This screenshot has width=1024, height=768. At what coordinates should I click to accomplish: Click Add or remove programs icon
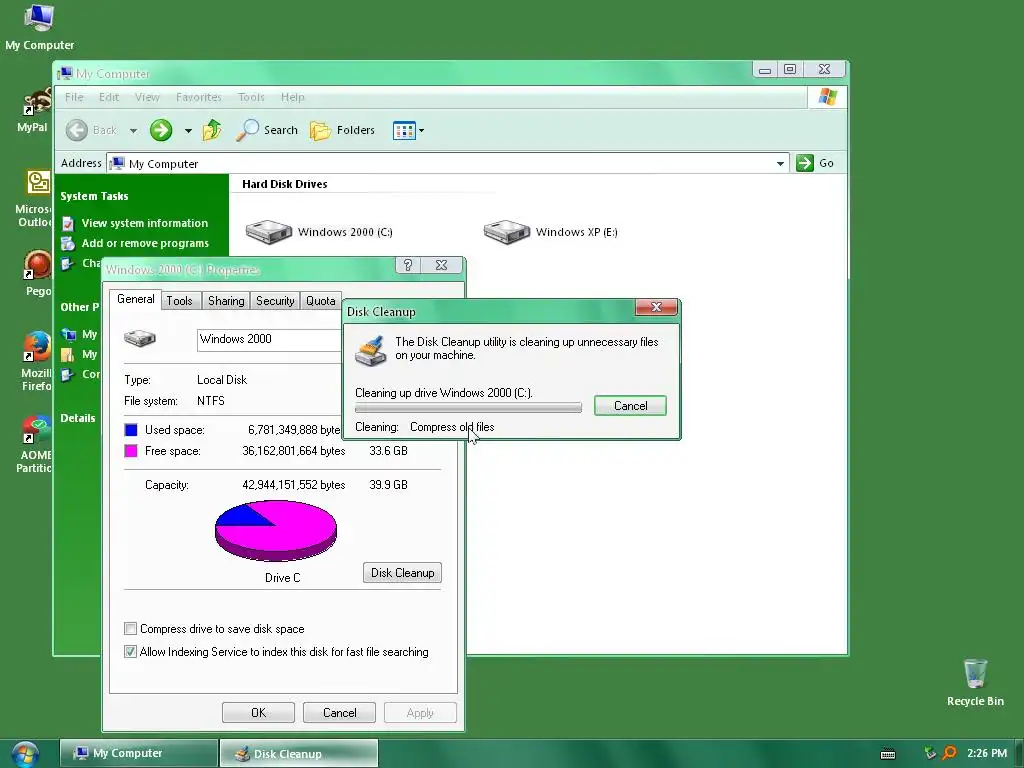[68, 244]
